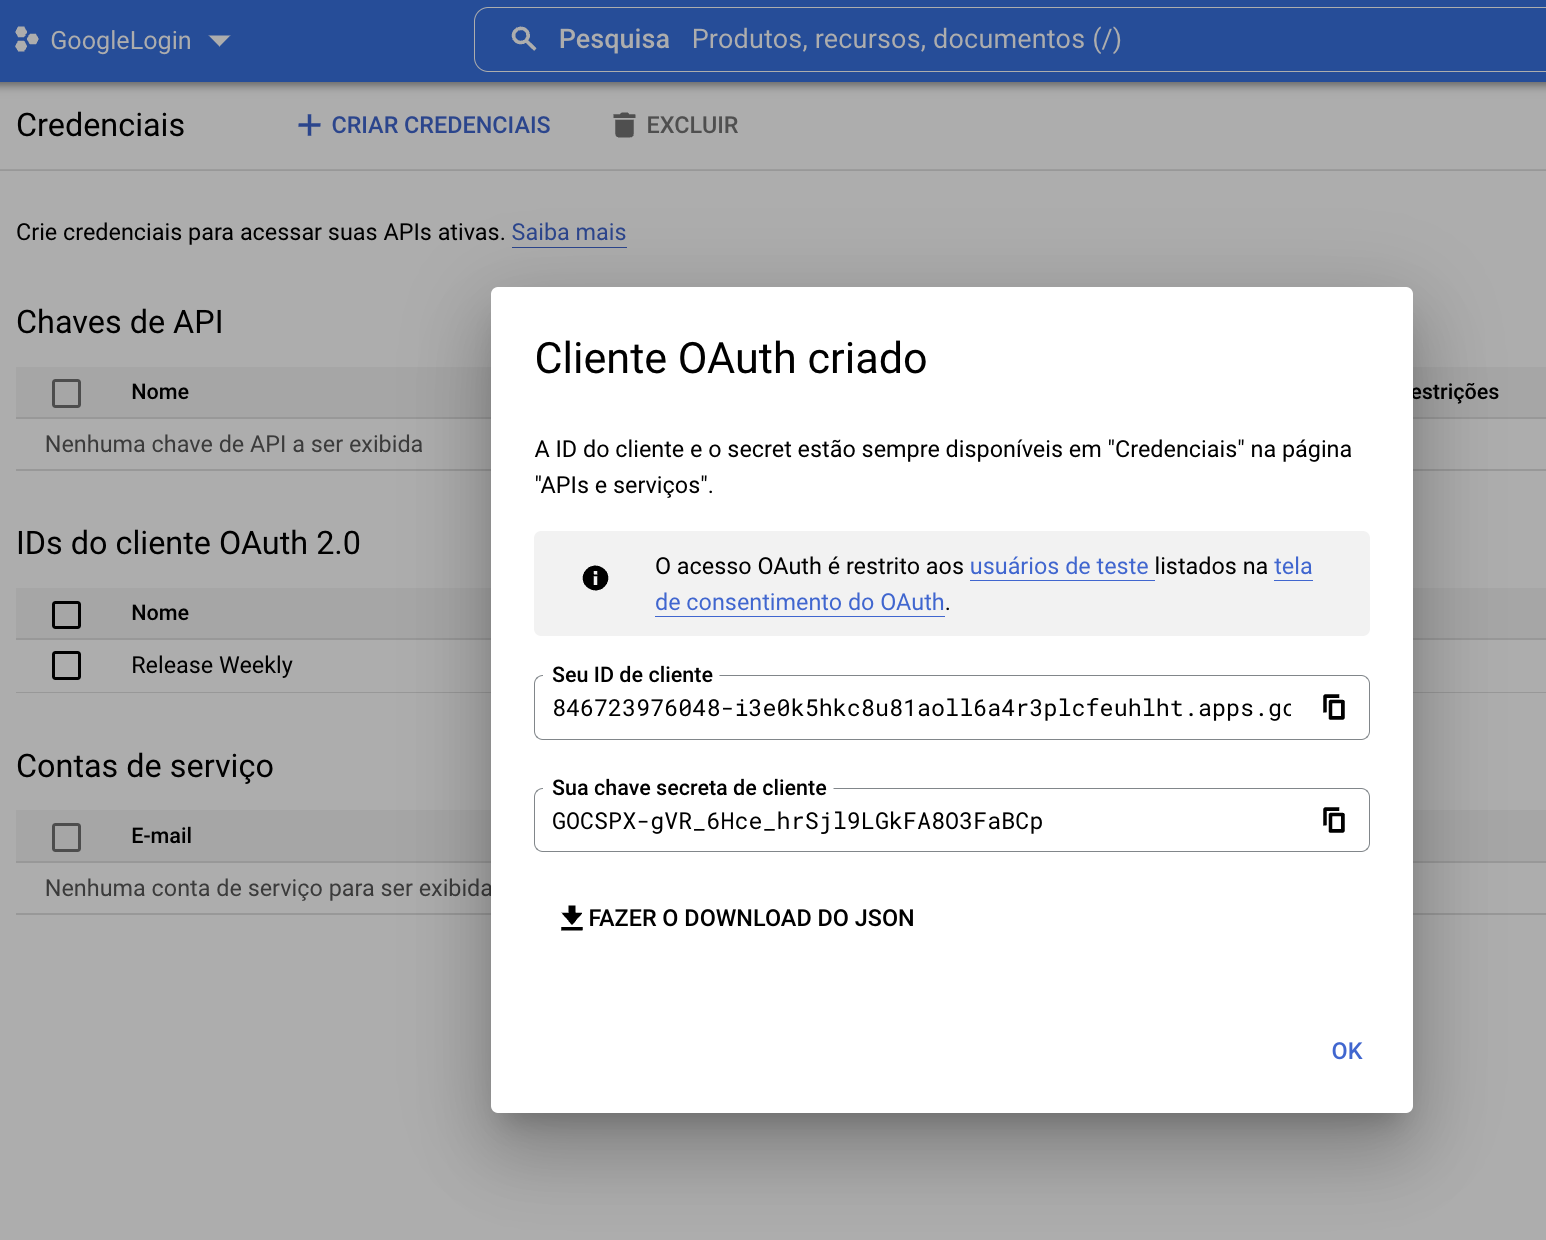Click the info icon in OAuth notice

(x=595, y=577)
